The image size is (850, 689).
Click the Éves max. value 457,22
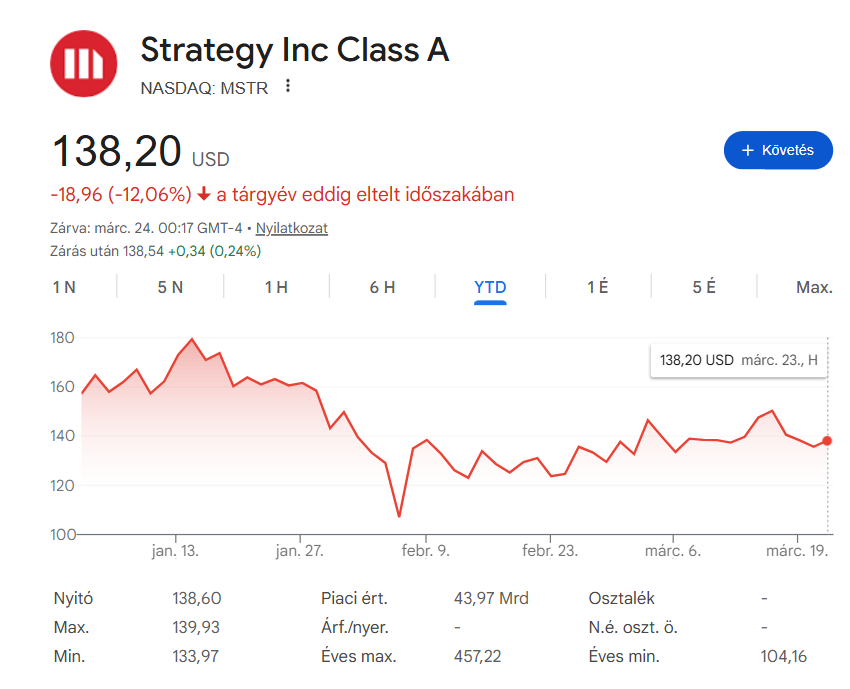[478, 657]
